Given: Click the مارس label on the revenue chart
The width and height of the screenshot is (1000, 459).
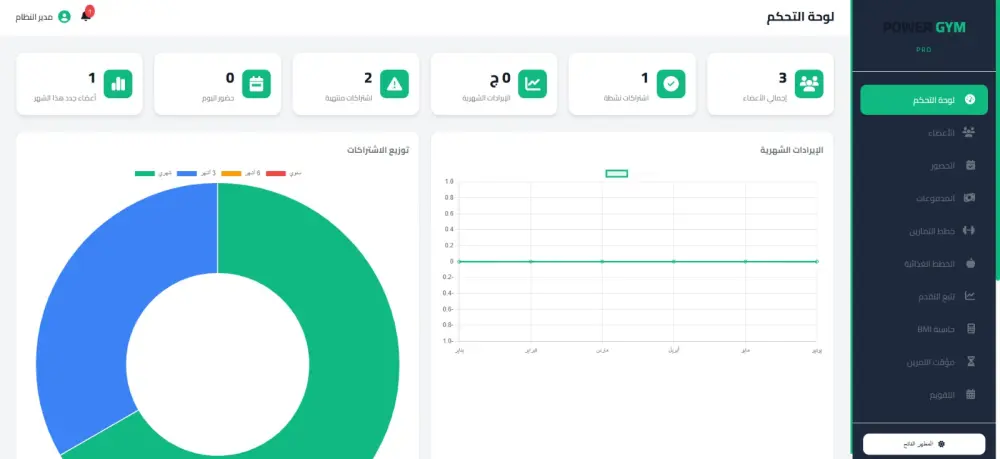Looking at the screenshot, I should (x=602, y=351).
